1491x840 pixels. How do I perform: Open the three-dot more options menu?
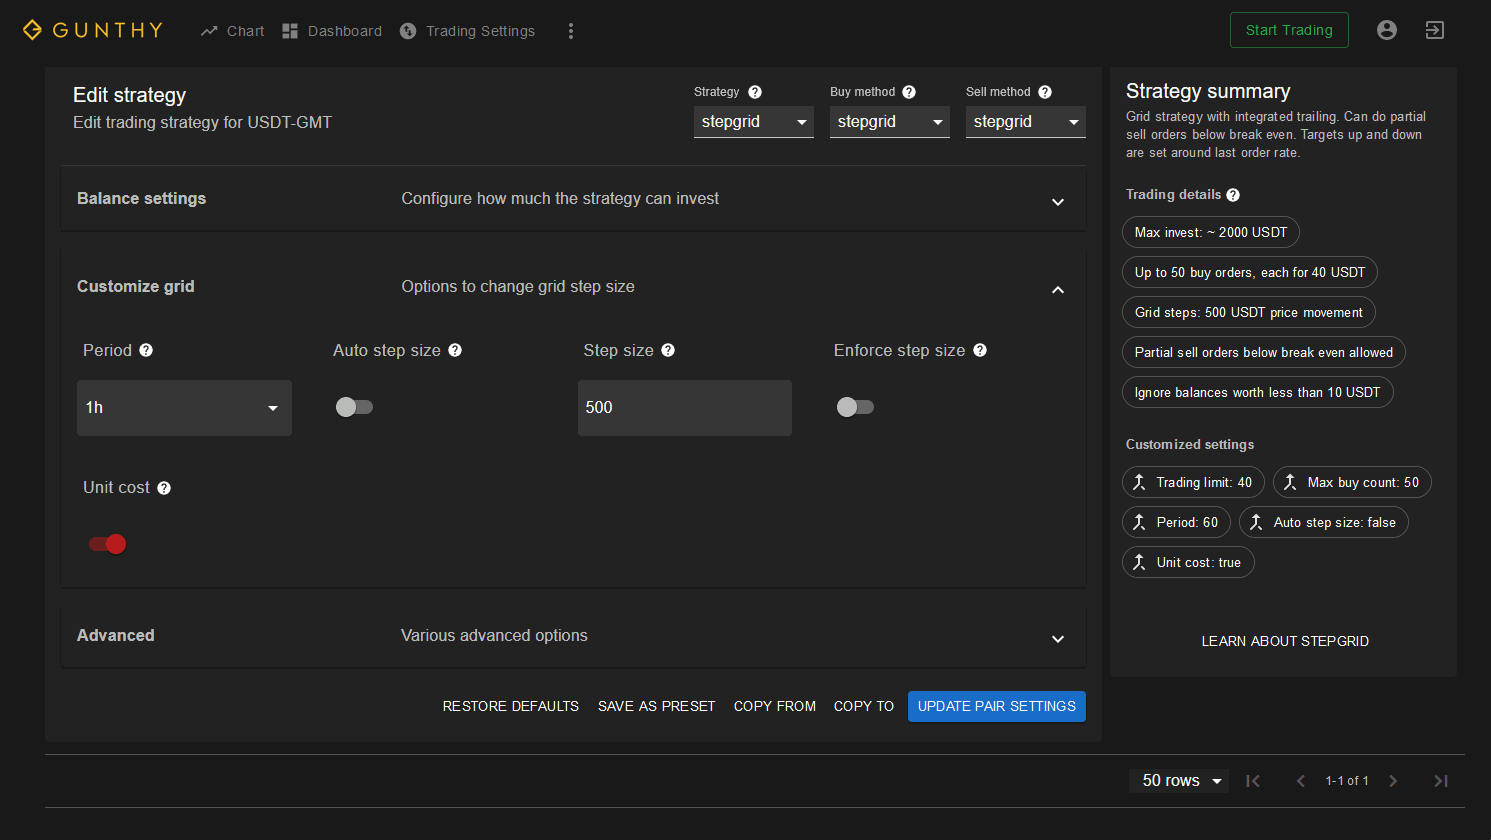(571, 31)
